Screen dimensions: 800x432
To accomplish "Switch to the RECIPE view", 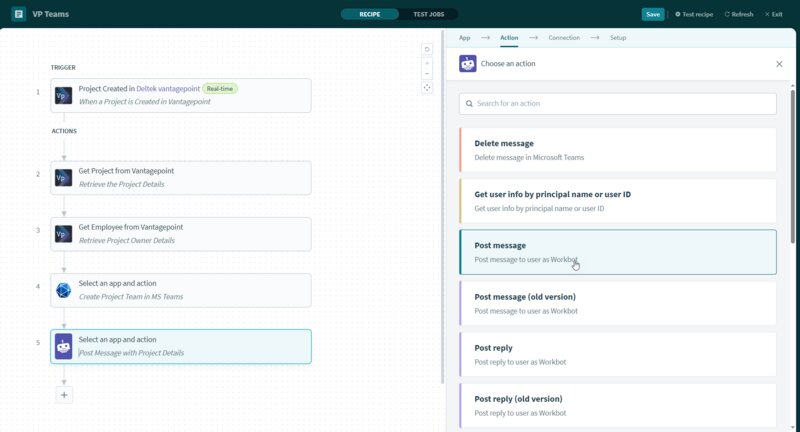I will click(370, 14).
